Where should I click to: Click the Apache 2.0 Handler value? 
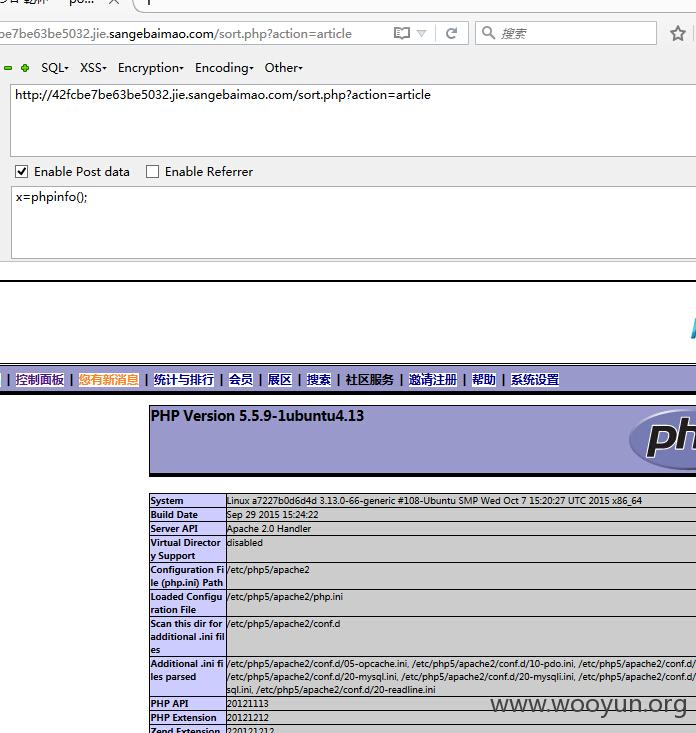coord(269,529)
